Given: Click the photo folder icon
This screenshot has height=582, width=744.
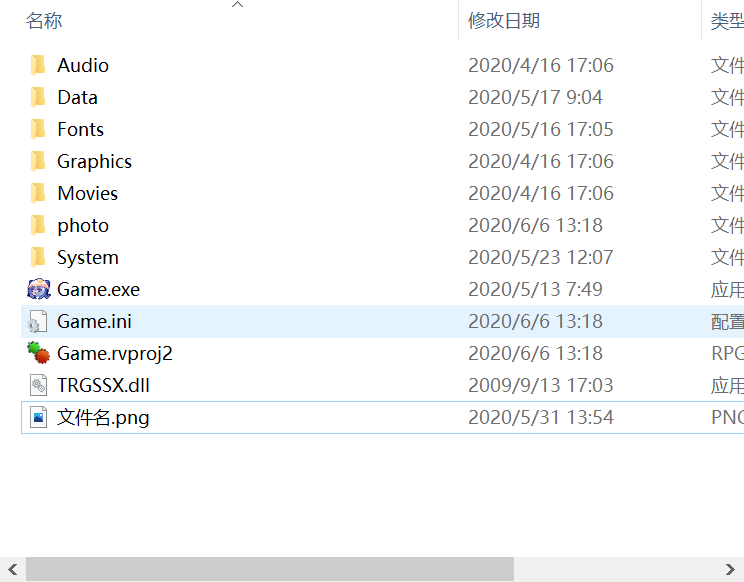Looking at the screenshot, I should click(38, 225).
